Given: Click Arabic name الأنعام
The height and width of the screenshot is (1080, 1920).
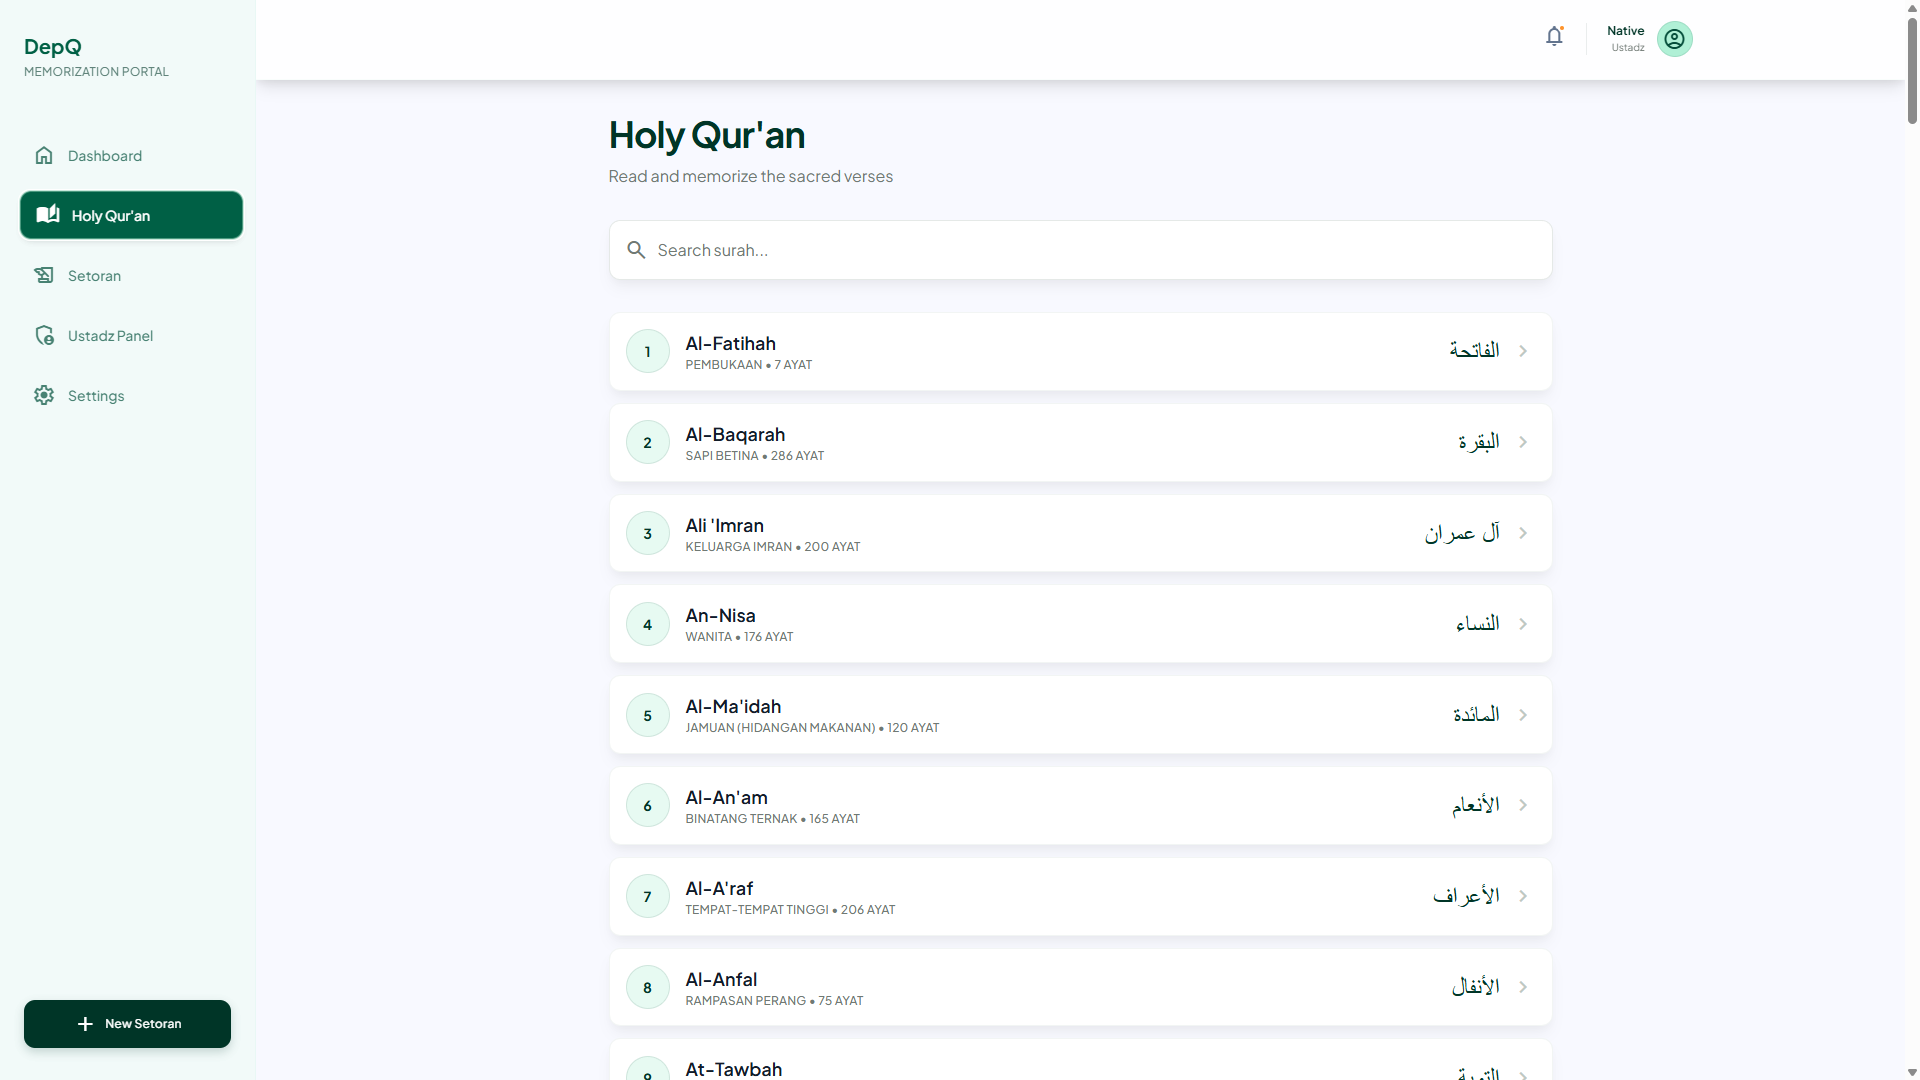Looking at the screenshot, I should pyautogui.click(x=1475, y=804).
